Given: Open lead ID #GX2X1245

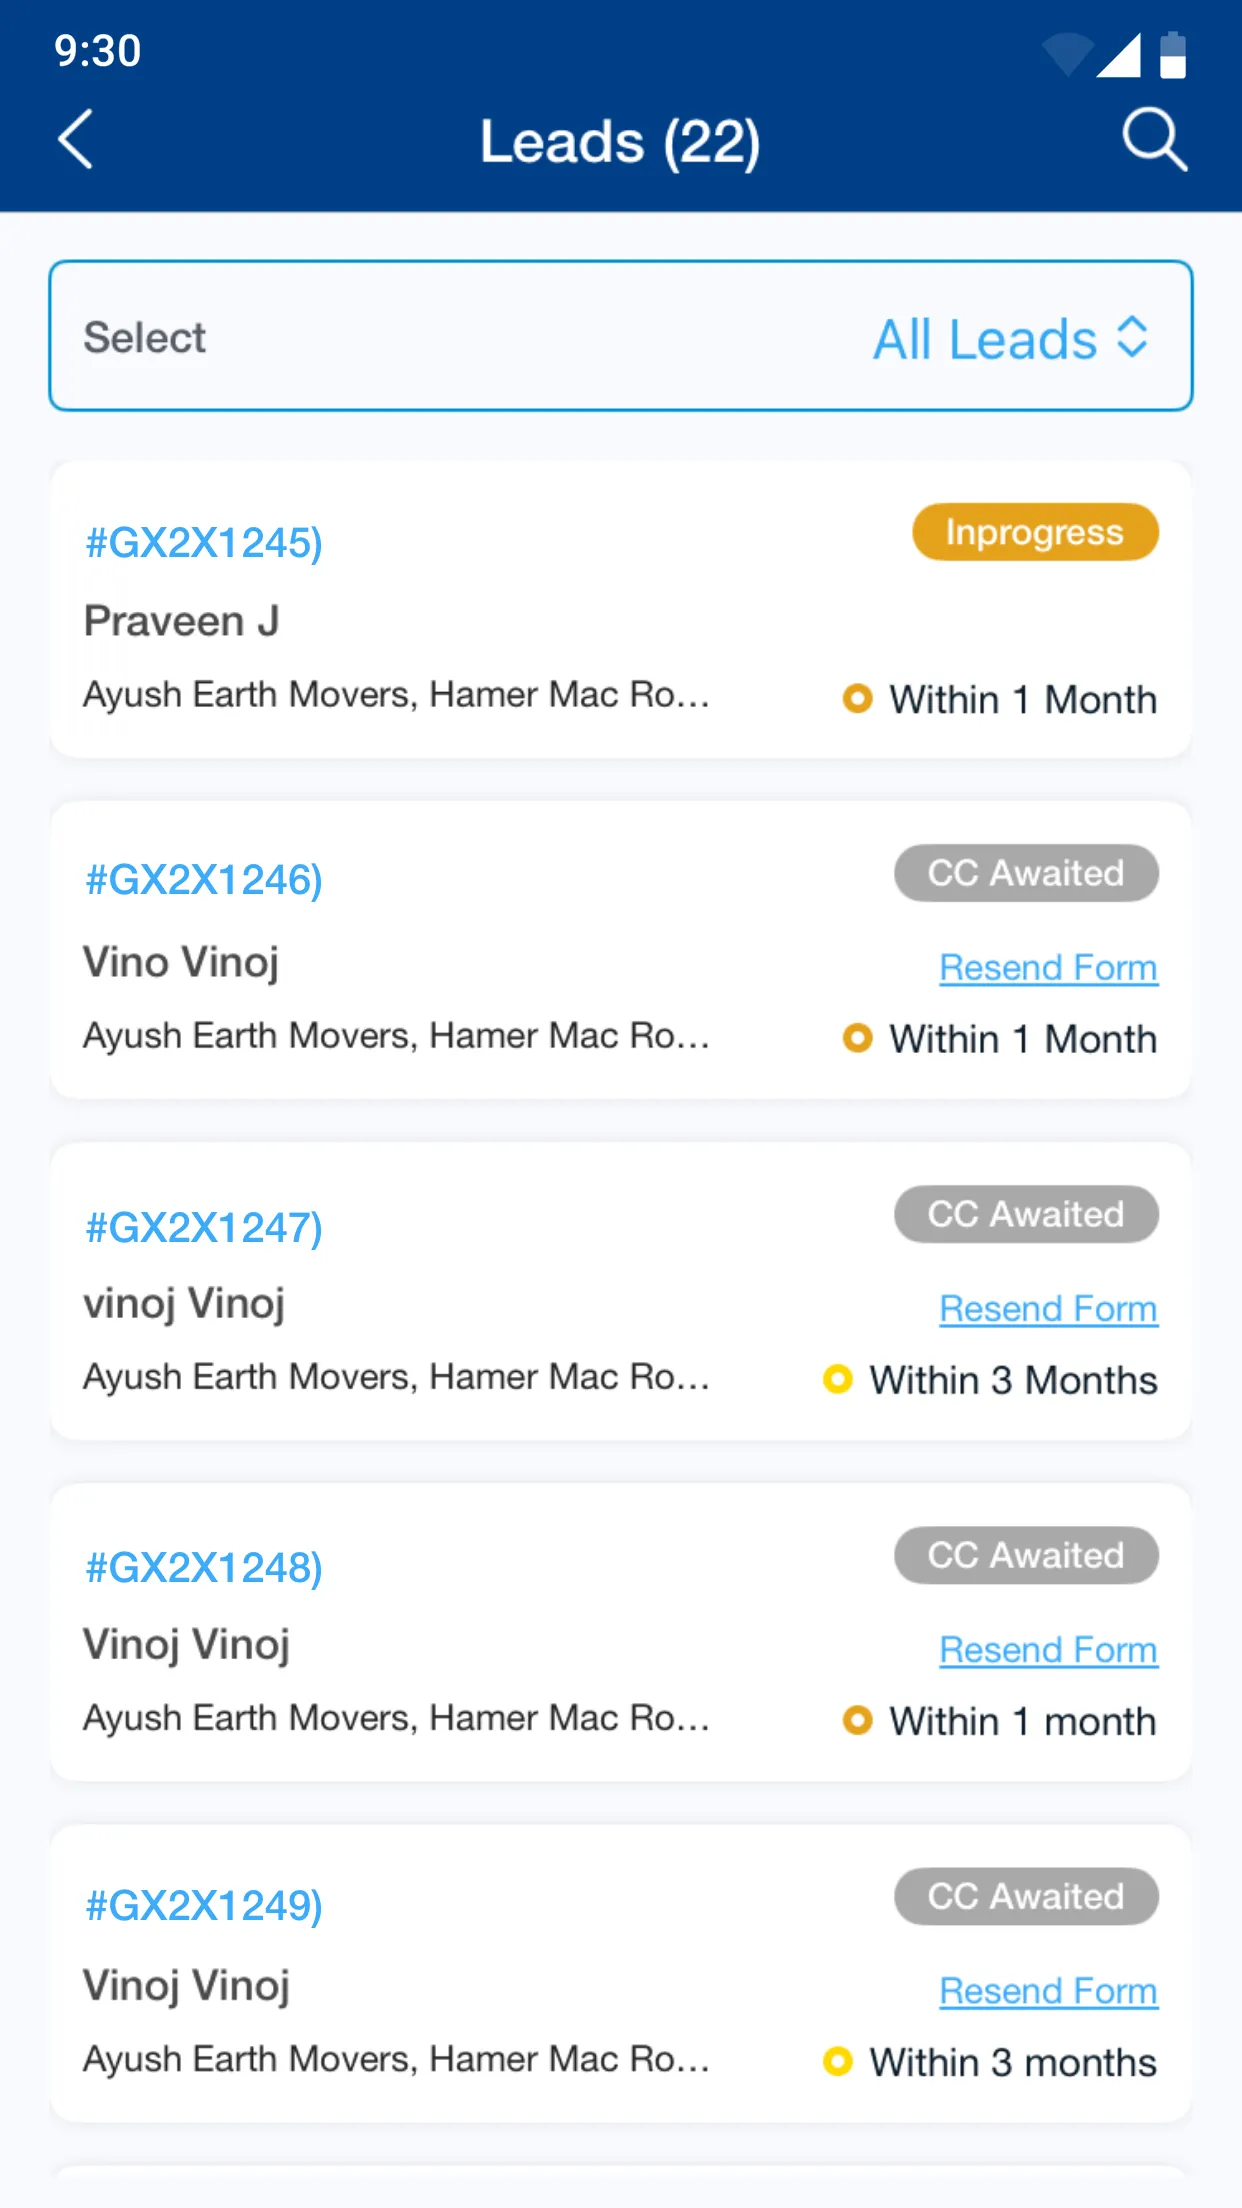Looking at the screenshot, I should coord(204,543).
